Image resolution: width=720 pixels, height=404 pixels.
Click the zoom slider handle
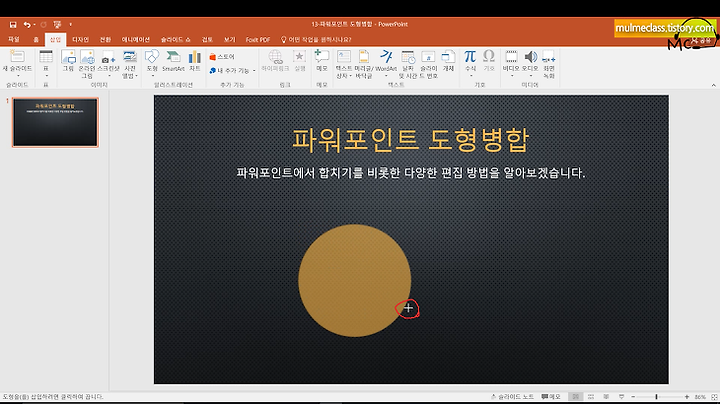[x=657, y=397]
